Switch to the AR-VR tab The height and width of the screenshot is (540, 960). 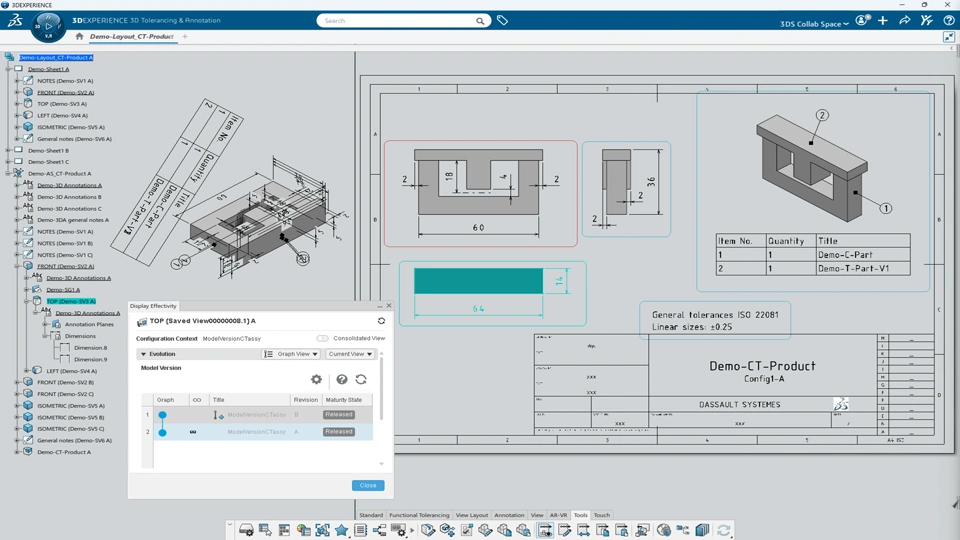tap(558, 515)
